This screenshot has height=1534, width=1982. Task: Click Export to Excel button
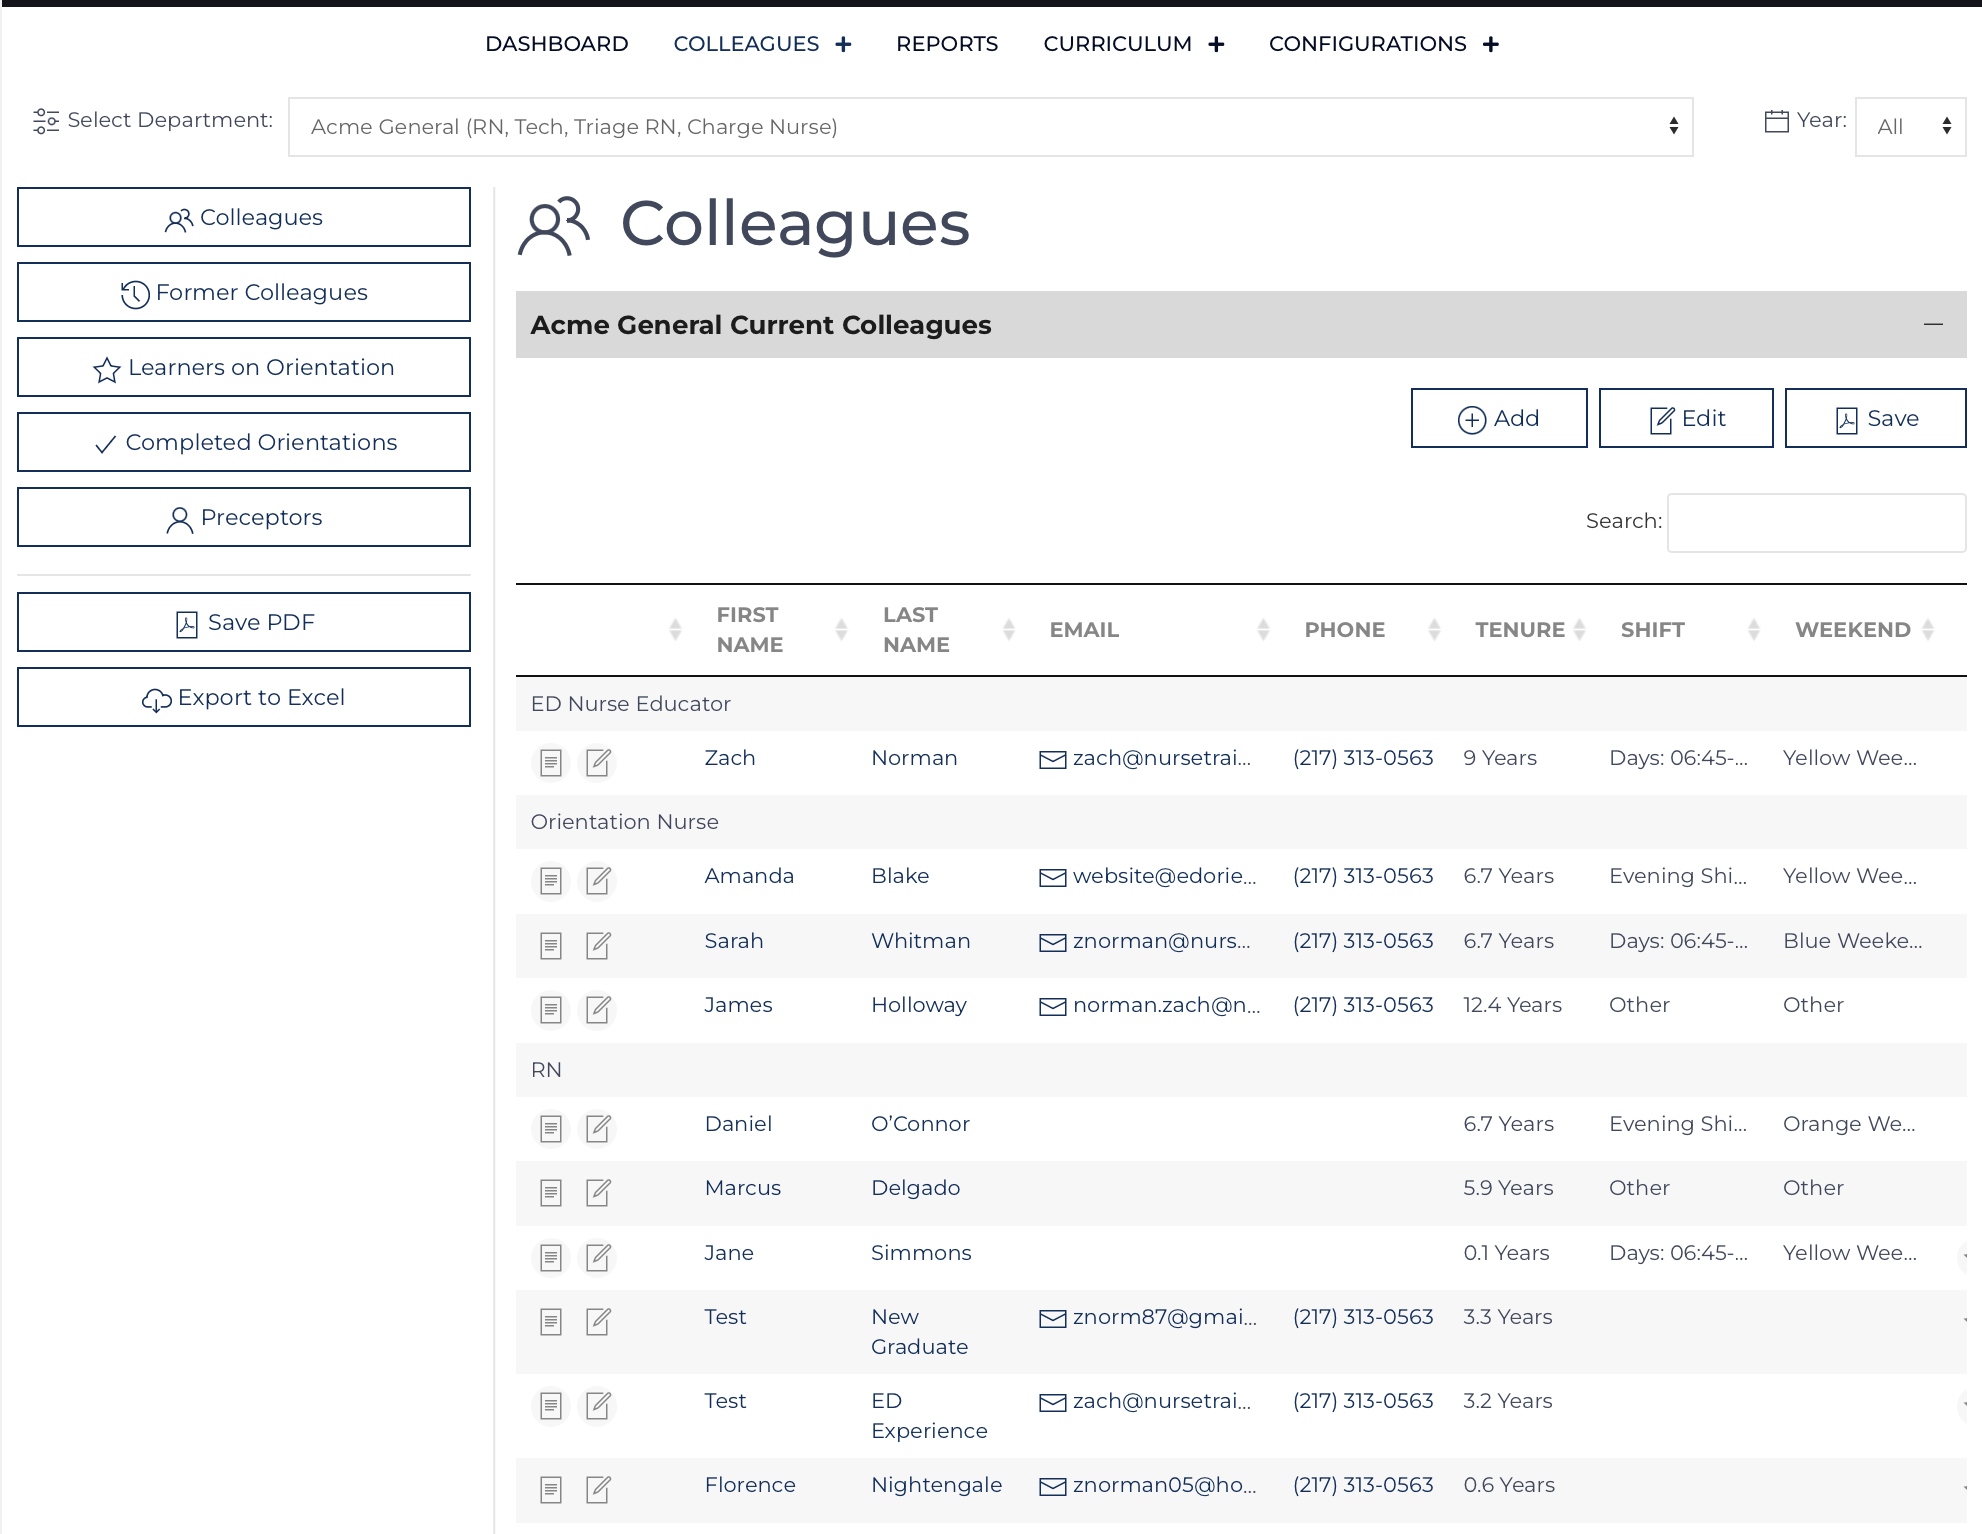pyautogui.click(x=244, y=697)
